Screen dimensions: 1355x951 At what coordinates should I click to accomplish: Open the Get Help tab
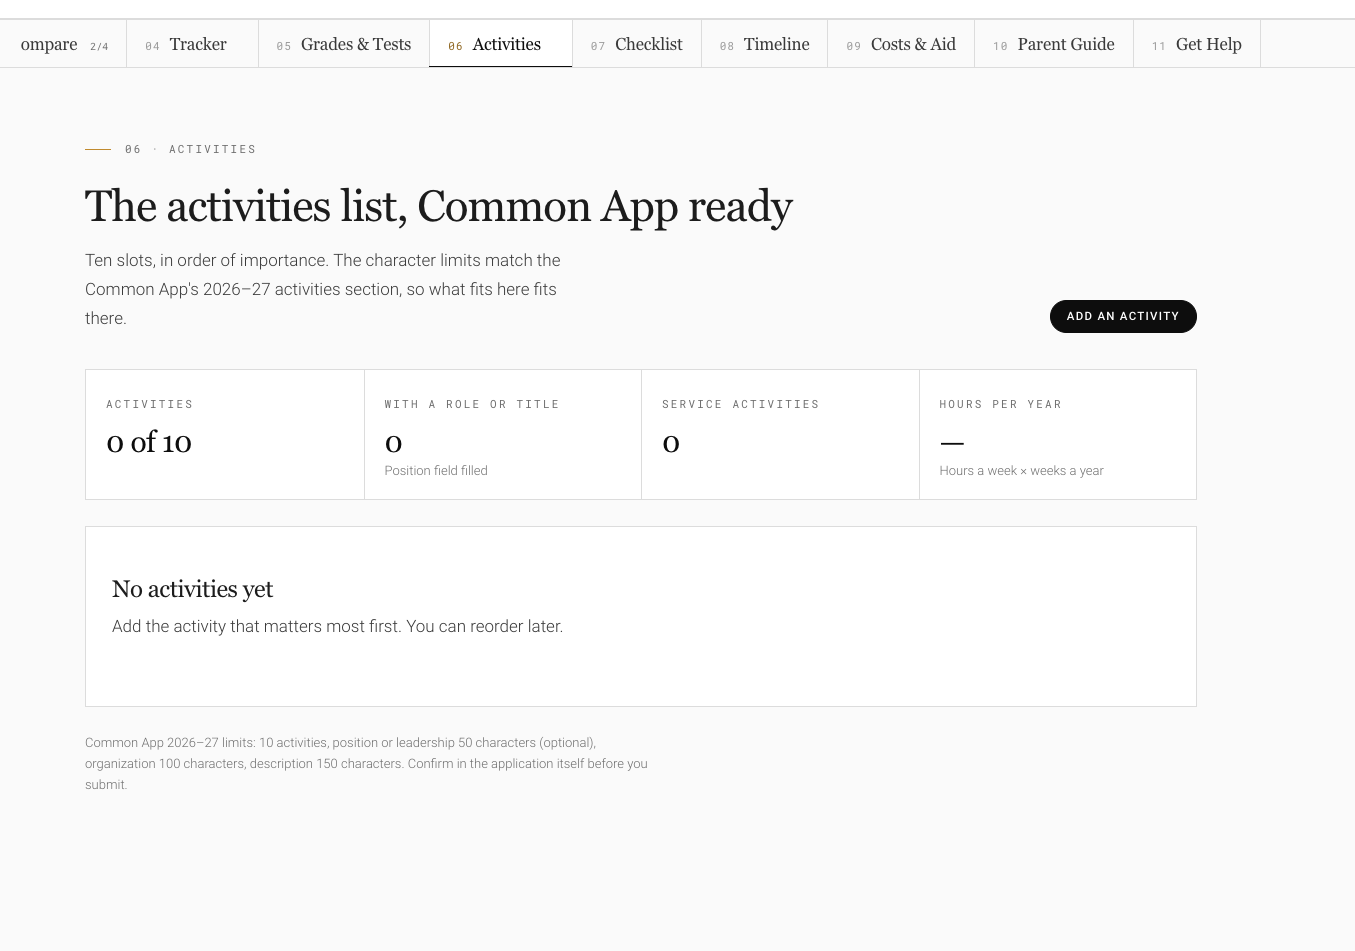point(1197,44)
